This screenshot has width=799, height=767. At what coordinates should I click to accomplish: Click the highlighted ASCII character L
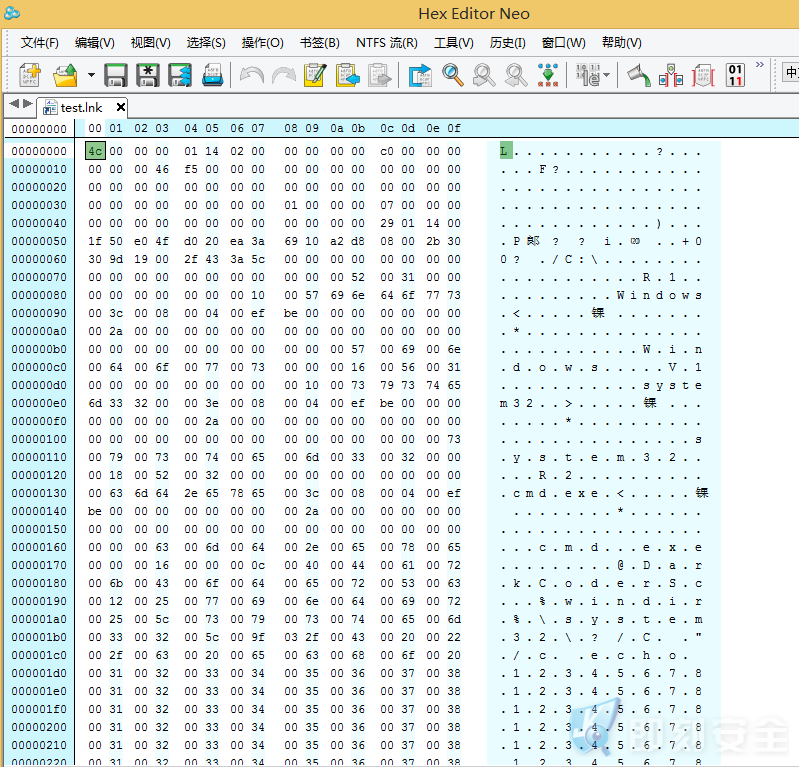tap(505, 151)
